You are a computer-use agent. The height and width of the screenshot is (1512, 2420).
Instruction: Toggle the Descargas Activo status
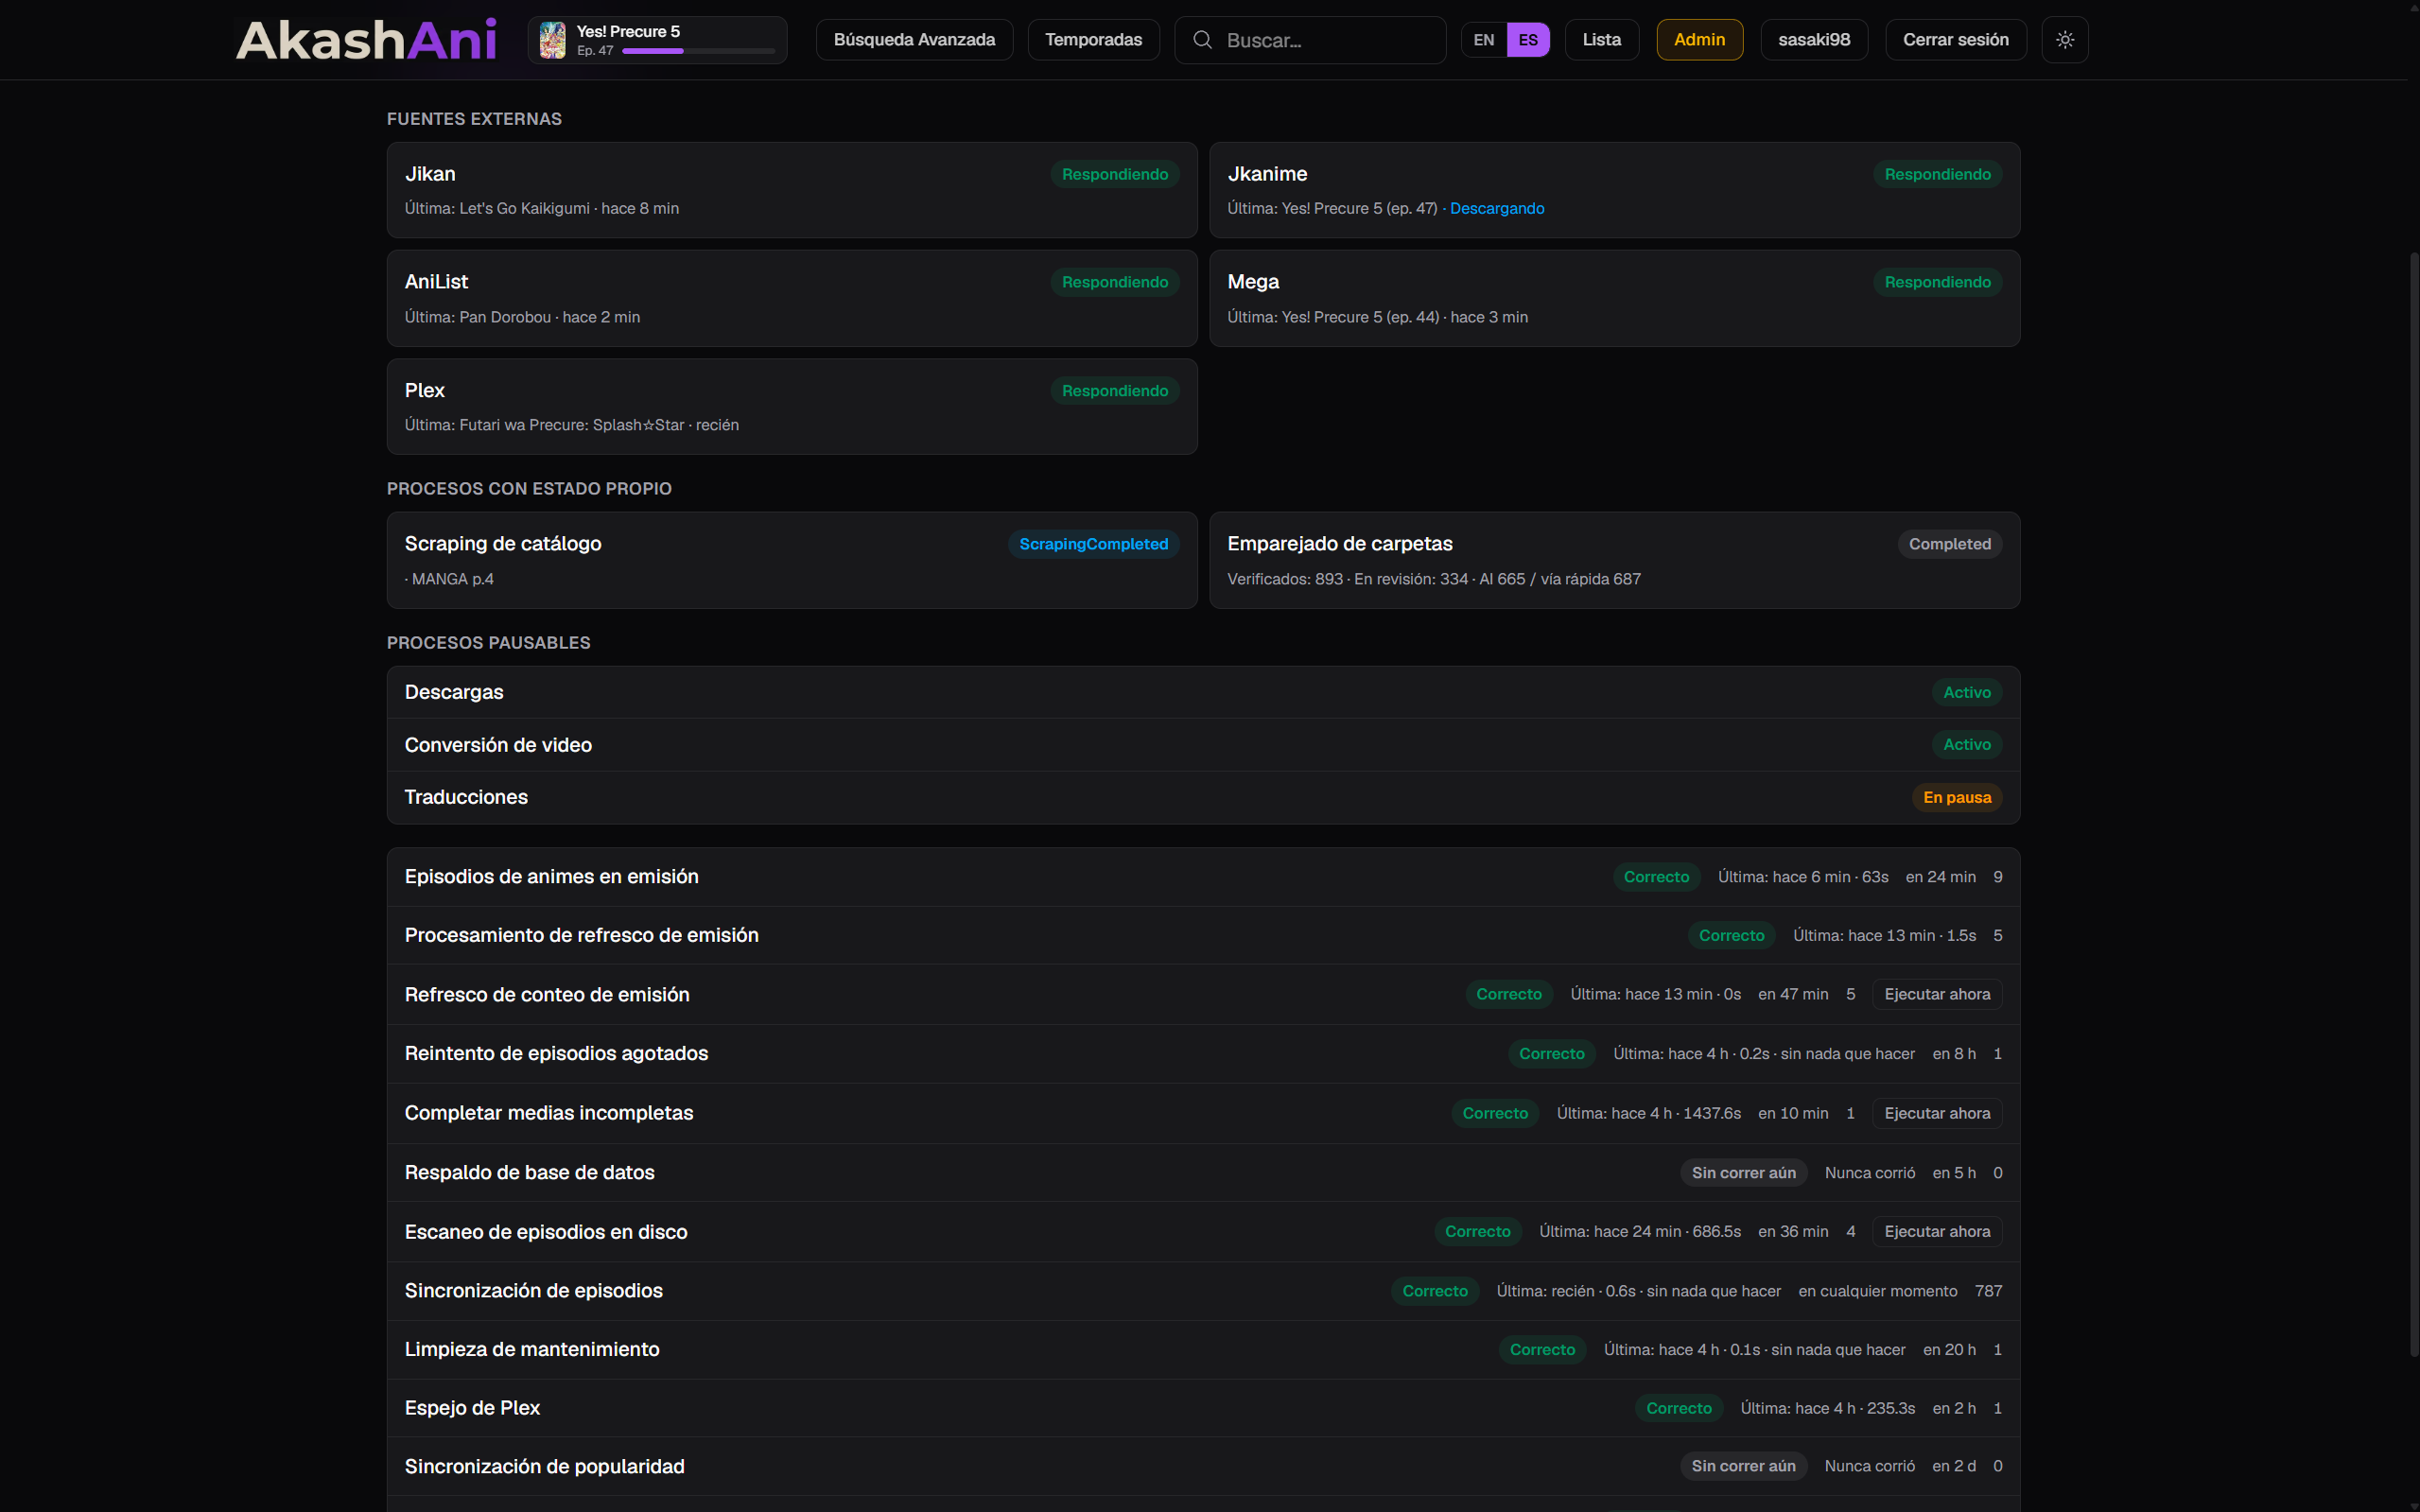pos(1966,692)
